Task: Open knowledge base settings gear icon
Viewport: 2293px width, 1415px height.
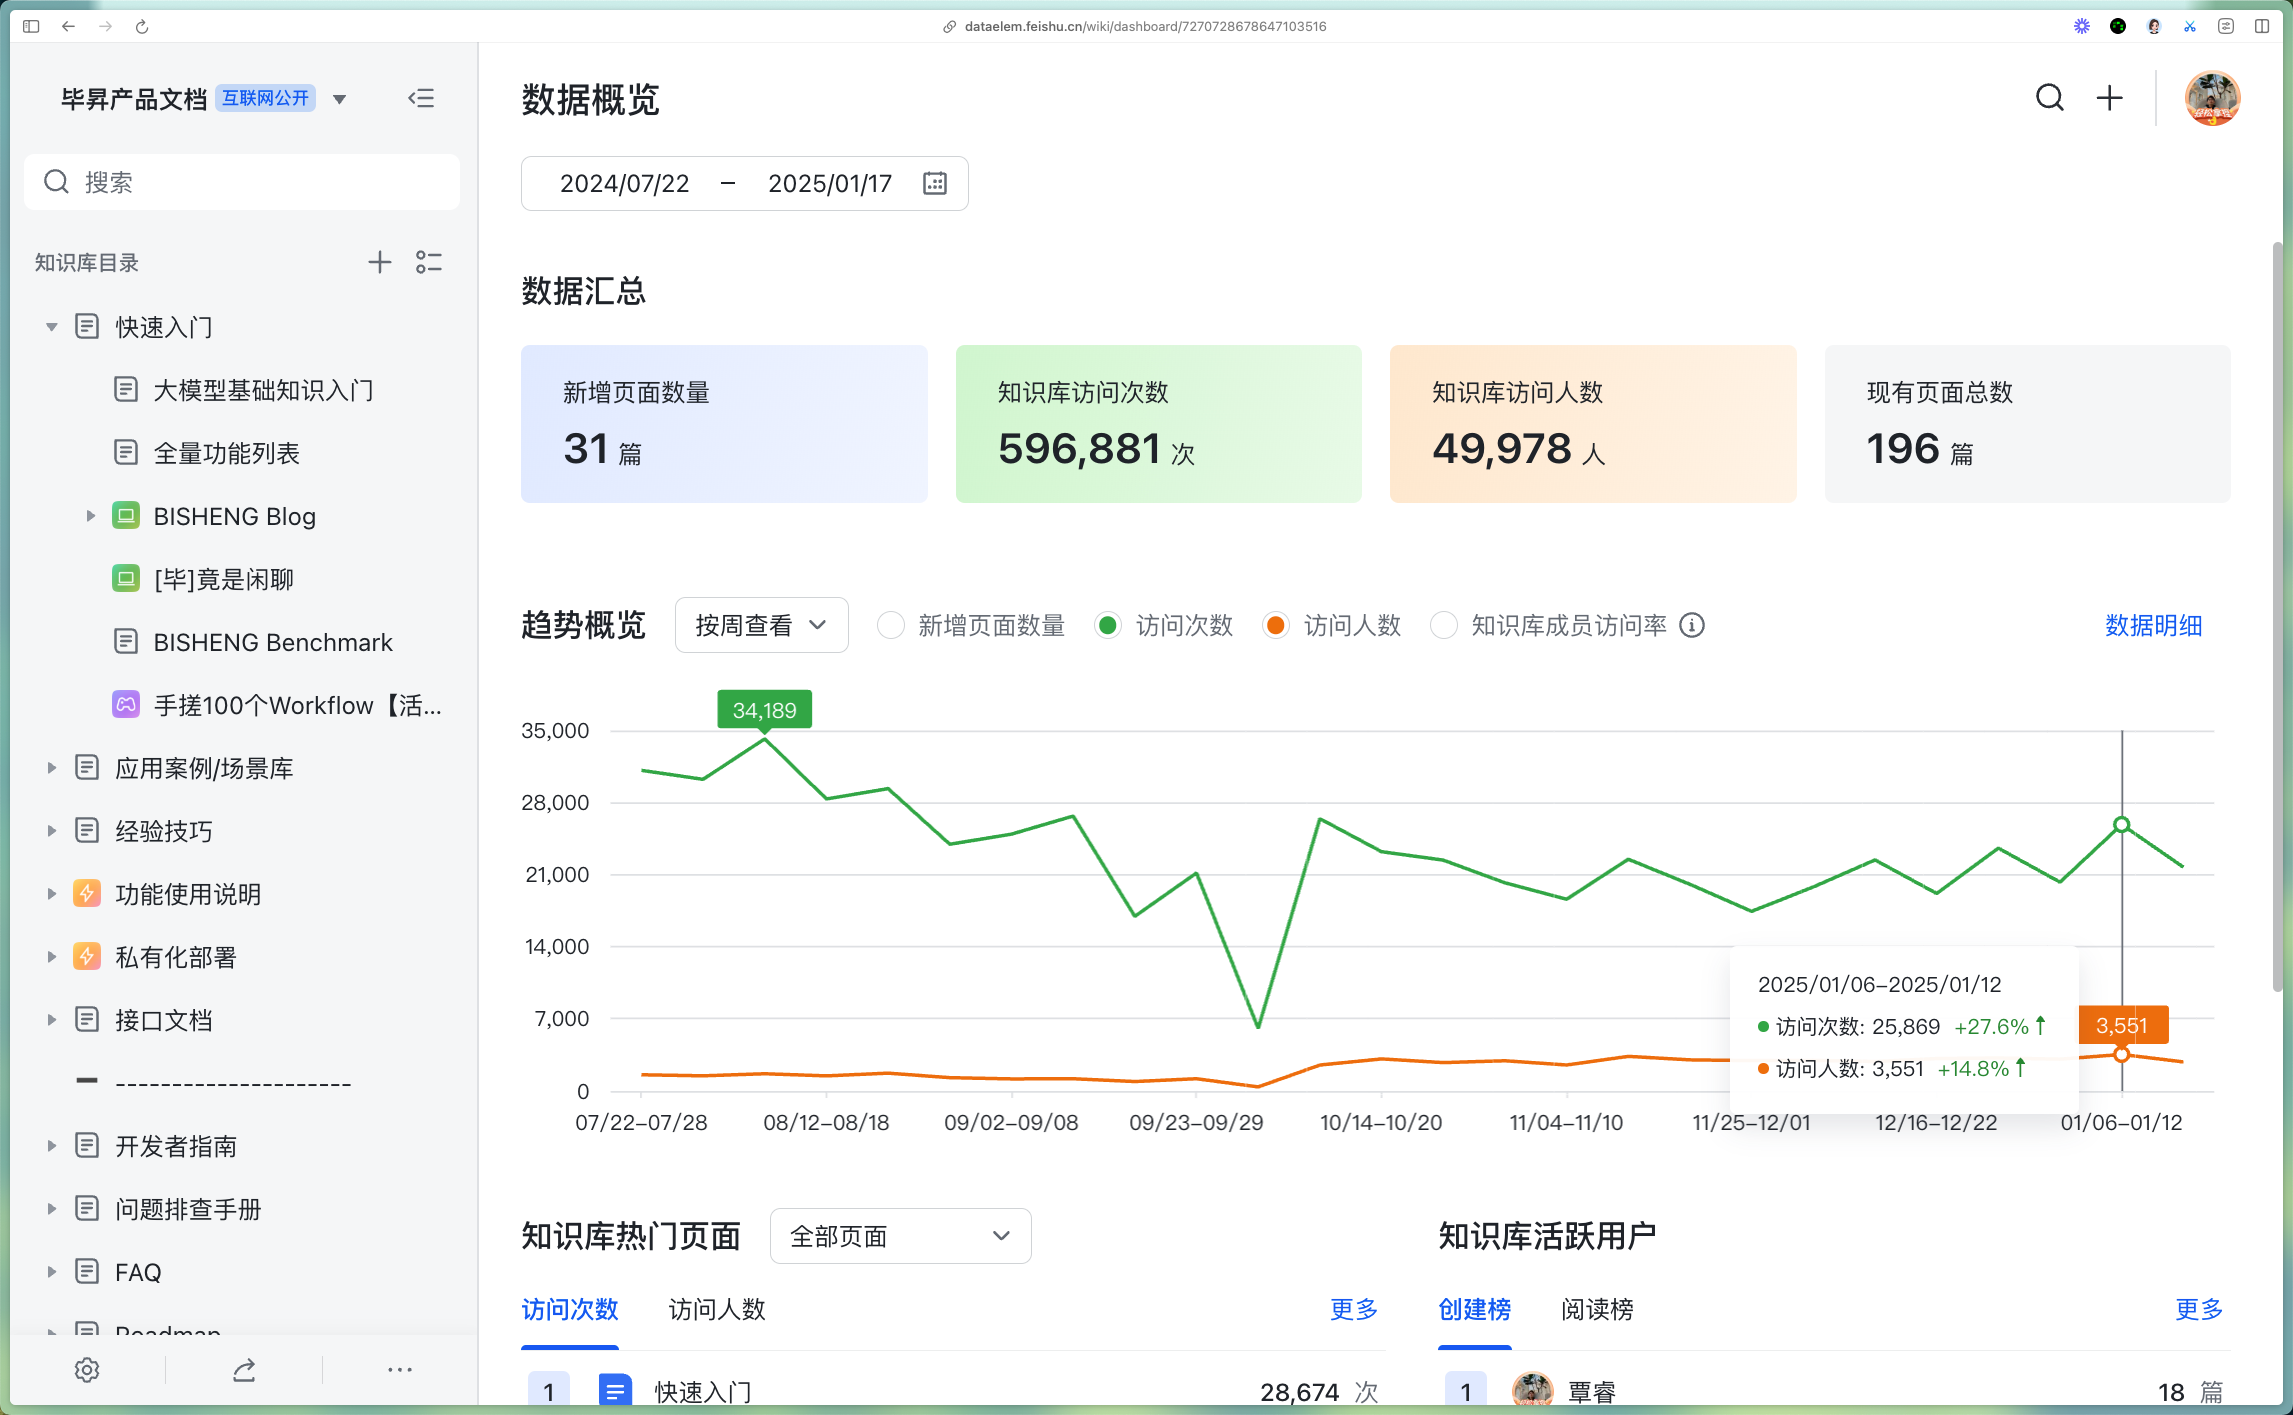Action: point(87,1370)
